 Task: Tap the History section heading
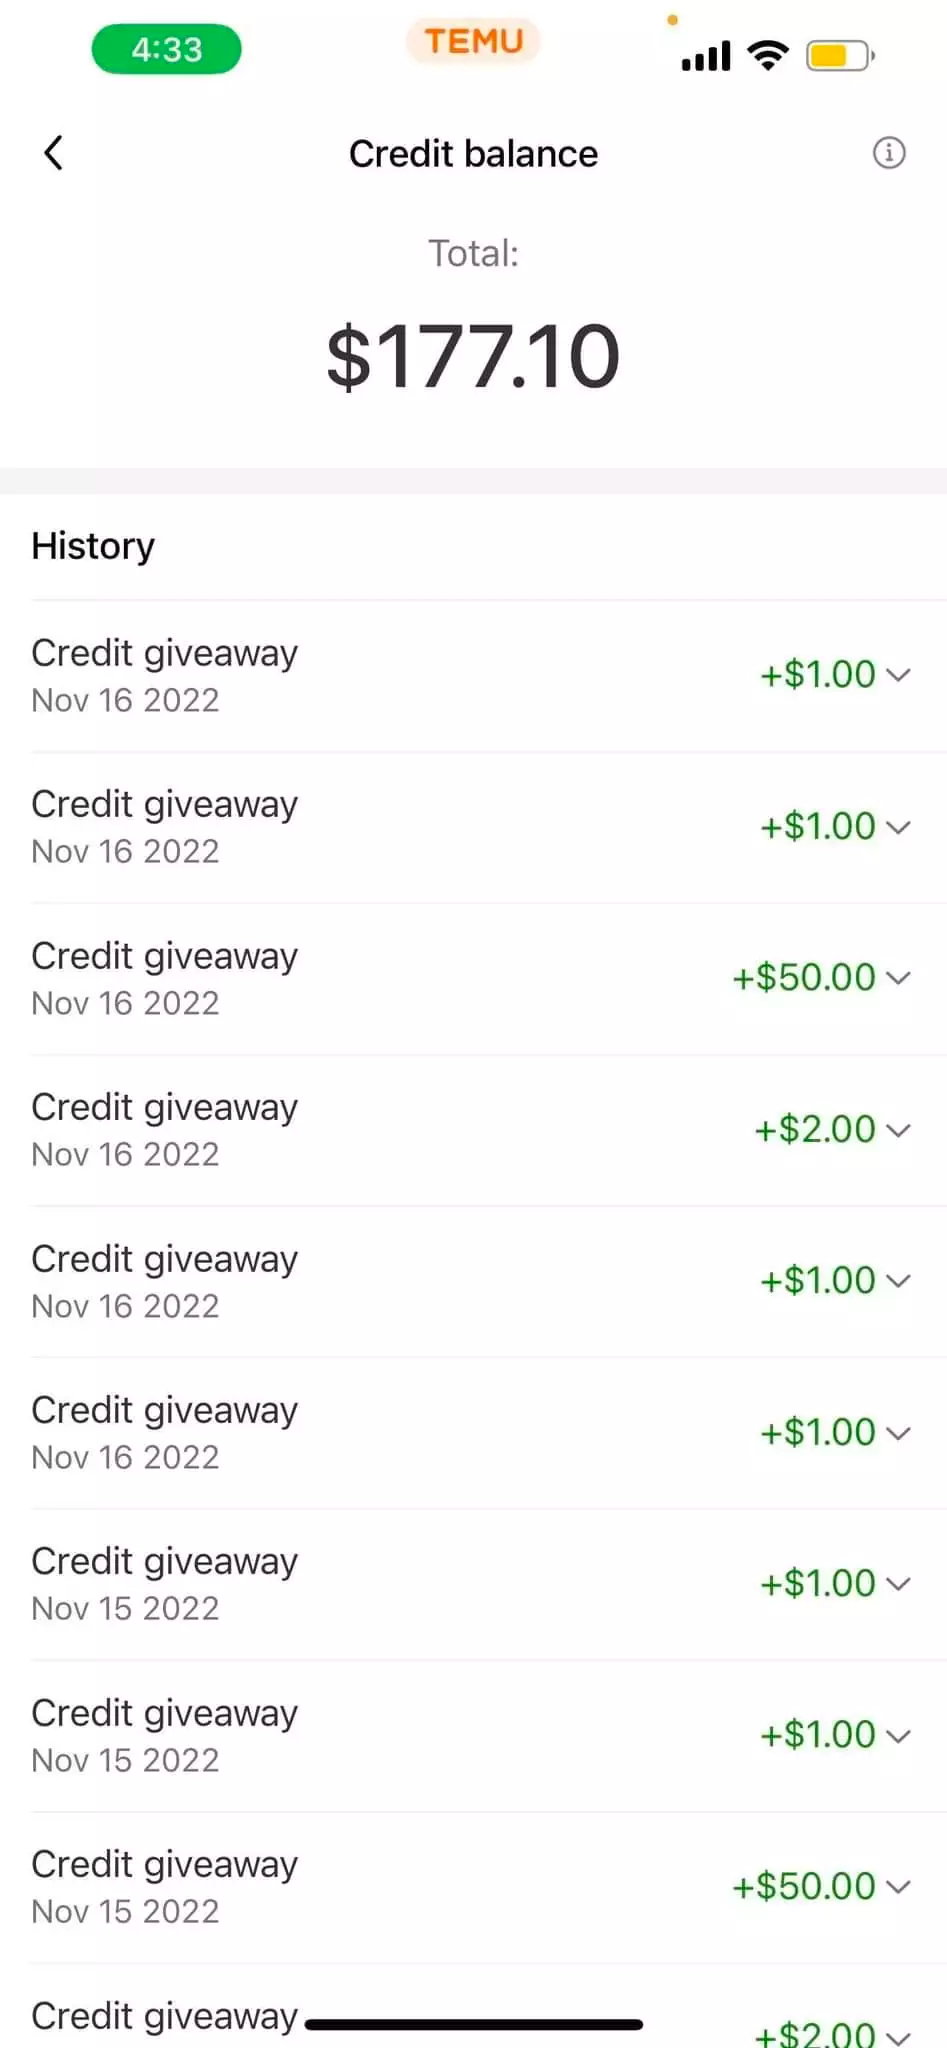coord(93,546)
